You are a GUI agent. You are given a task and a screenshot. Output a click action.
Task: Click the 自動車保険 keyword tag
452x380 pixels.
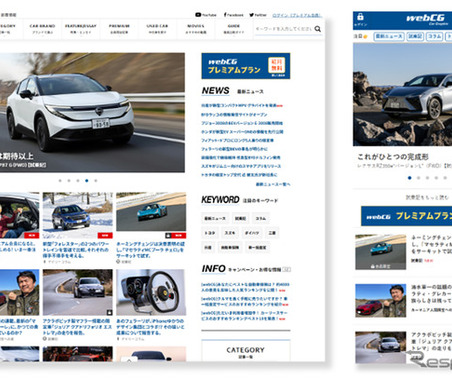click(230, 247)
